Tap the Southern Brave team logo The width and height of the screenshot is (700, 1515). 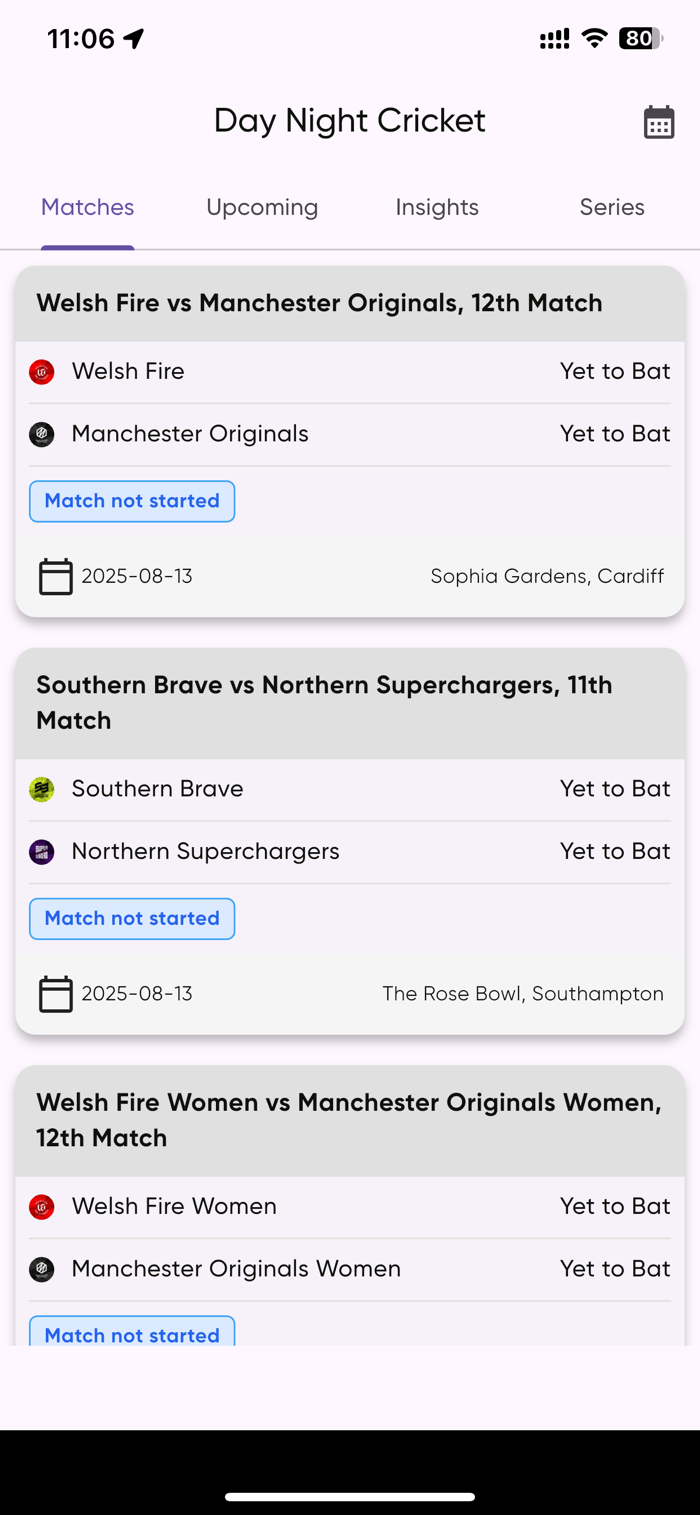click(x=41, y=789)
